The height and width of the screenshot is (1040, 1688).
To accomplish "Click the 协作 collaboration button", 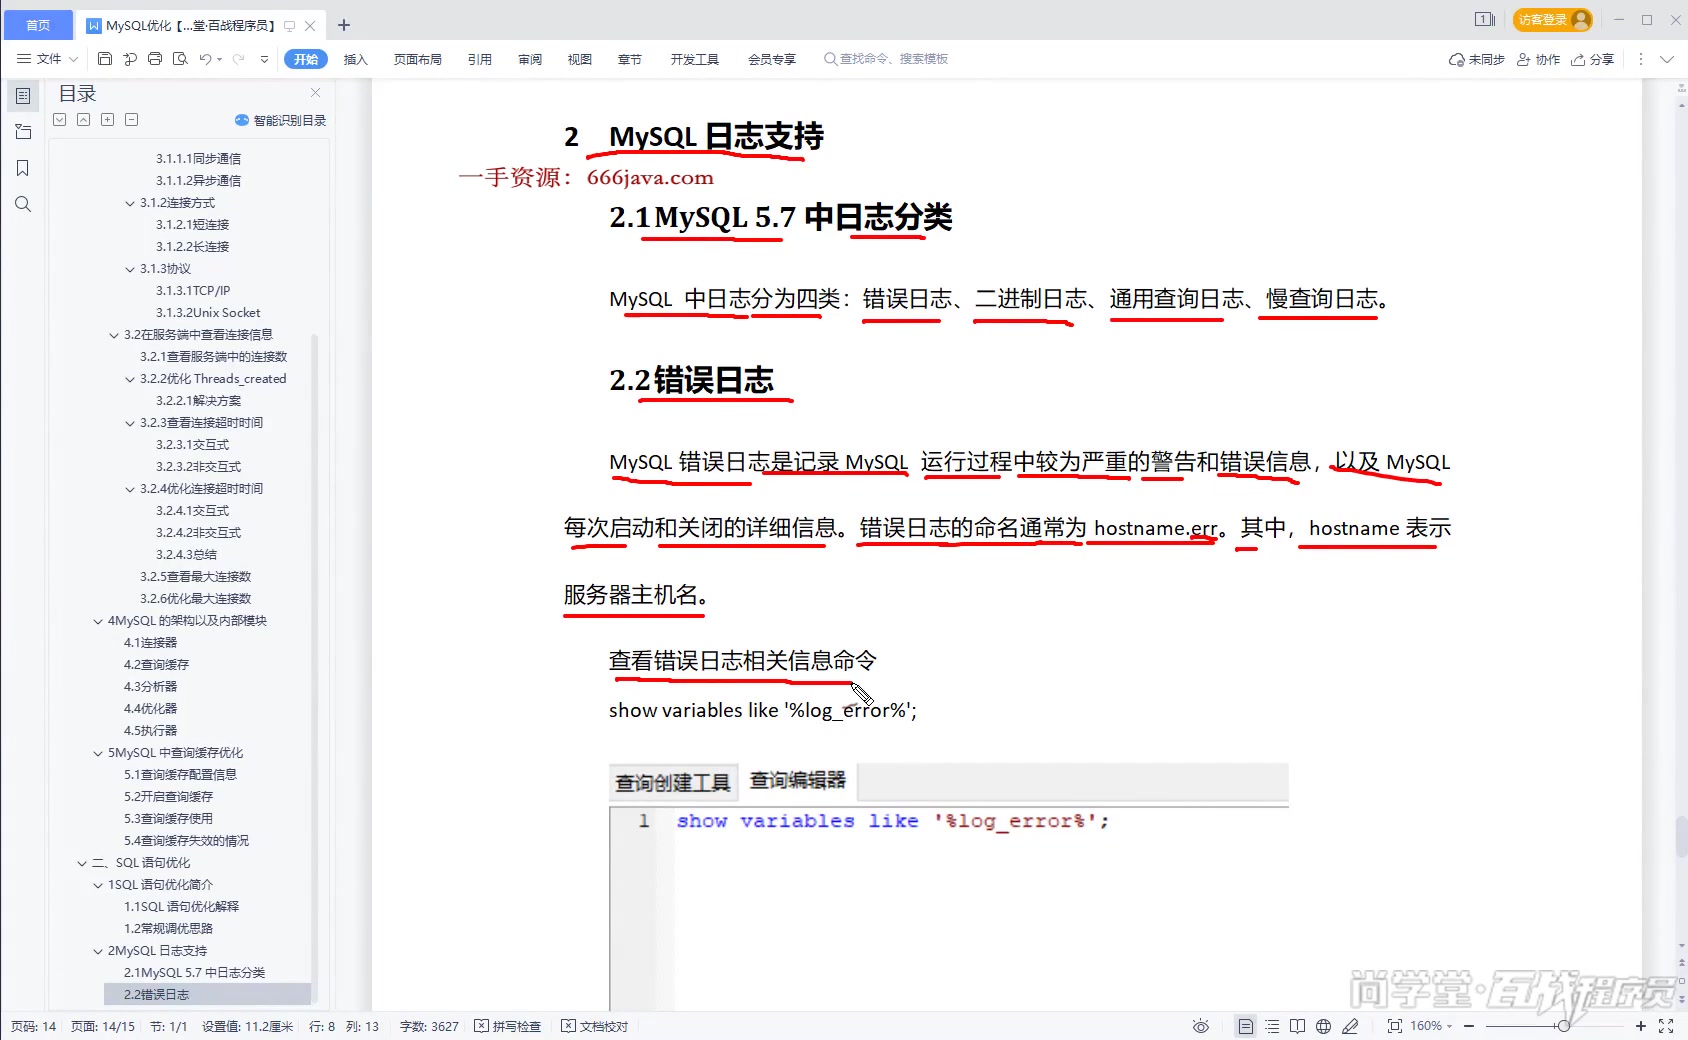I will [1538, 59].
